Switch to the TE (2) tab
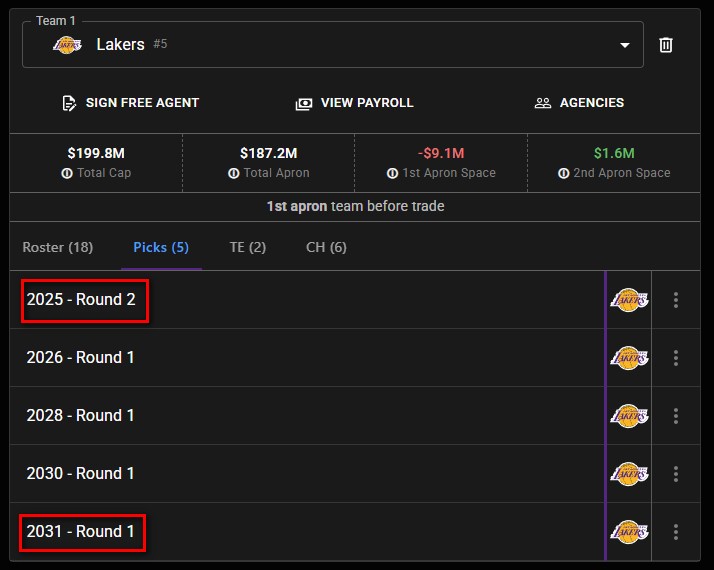This screenshot has width=714, height=570. tap(247, 247)
